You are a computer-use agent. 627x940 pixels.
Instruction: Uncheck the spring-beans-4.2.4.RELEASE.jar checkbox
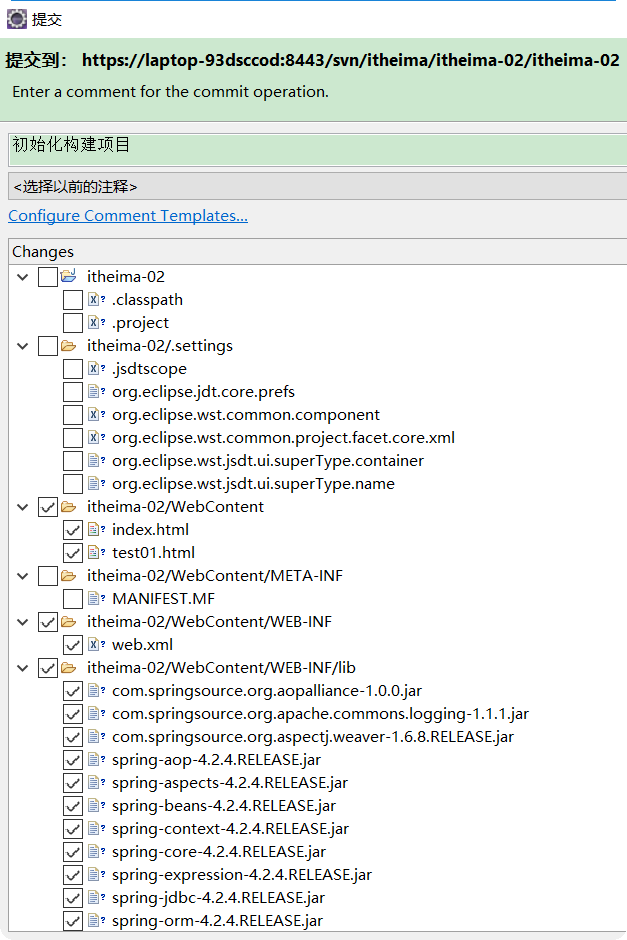pyautogui.click(x=73, y=806)
